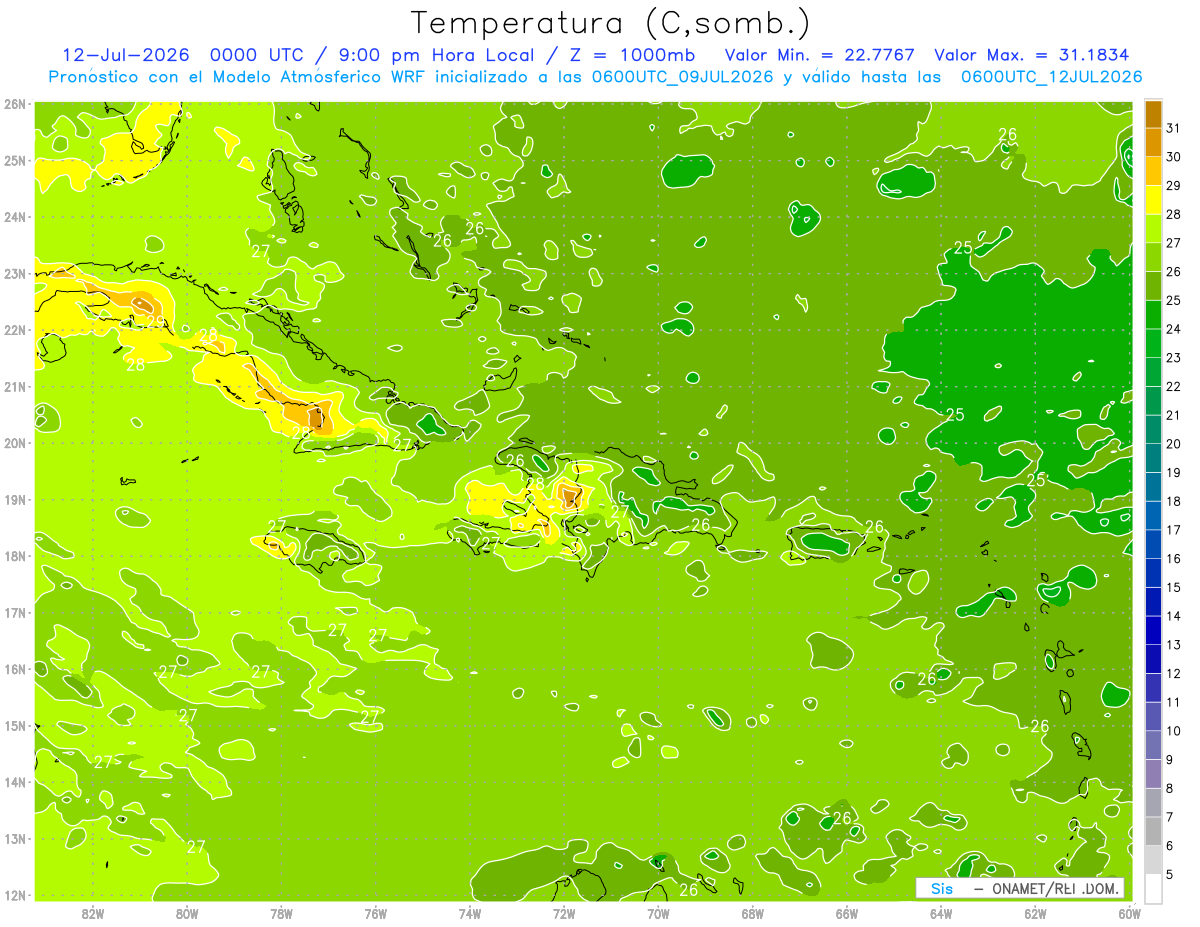Click the "78W" longitude axis label
1200x927 pixels.
click(x=281, y=913)
